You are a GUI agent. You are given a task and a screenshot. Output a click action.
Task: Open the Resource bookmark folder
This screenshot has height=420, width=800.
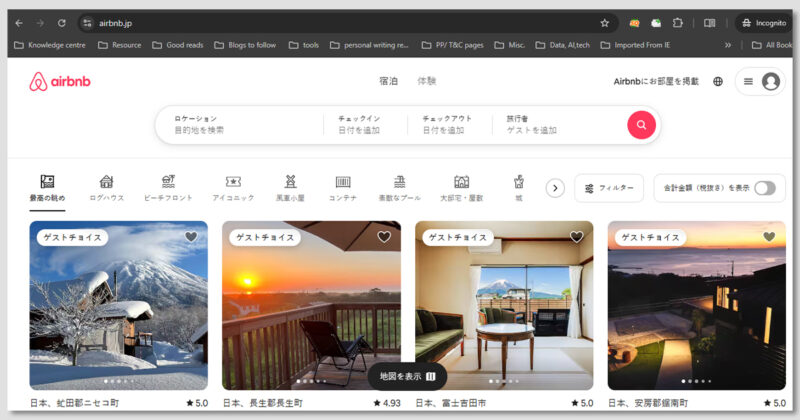(119, 45)
